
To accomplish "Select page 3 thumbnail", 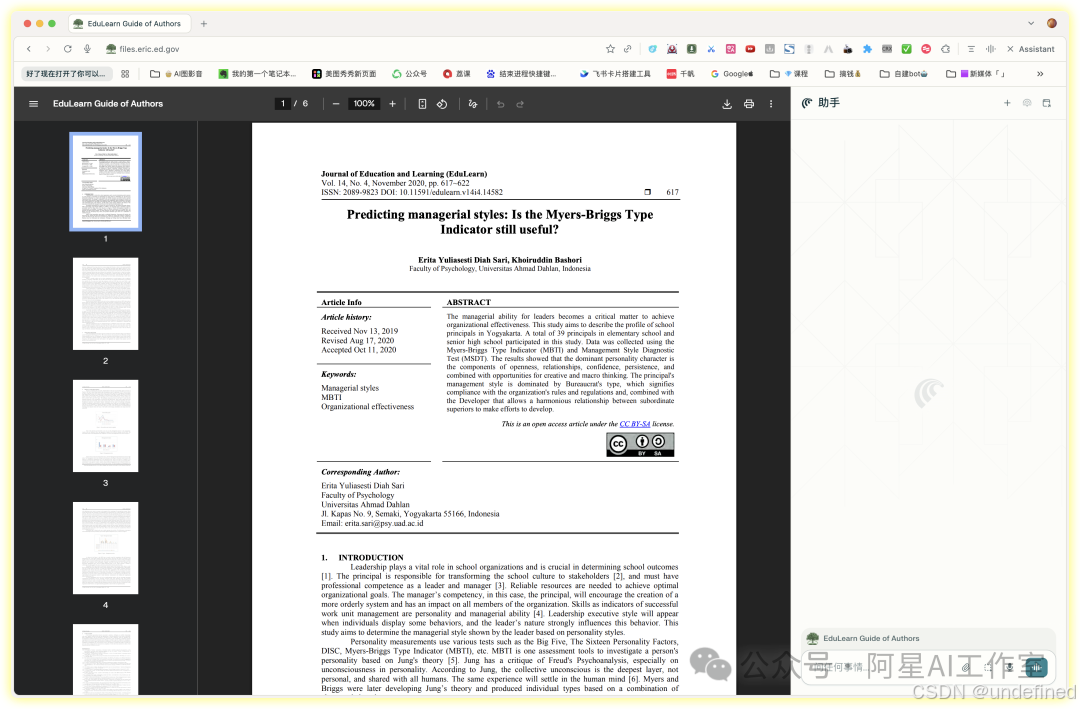I will coord(105,426).
